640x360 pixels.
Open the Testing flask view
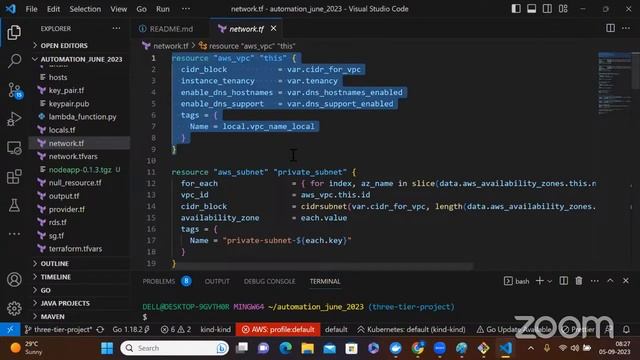pos(14,205)
